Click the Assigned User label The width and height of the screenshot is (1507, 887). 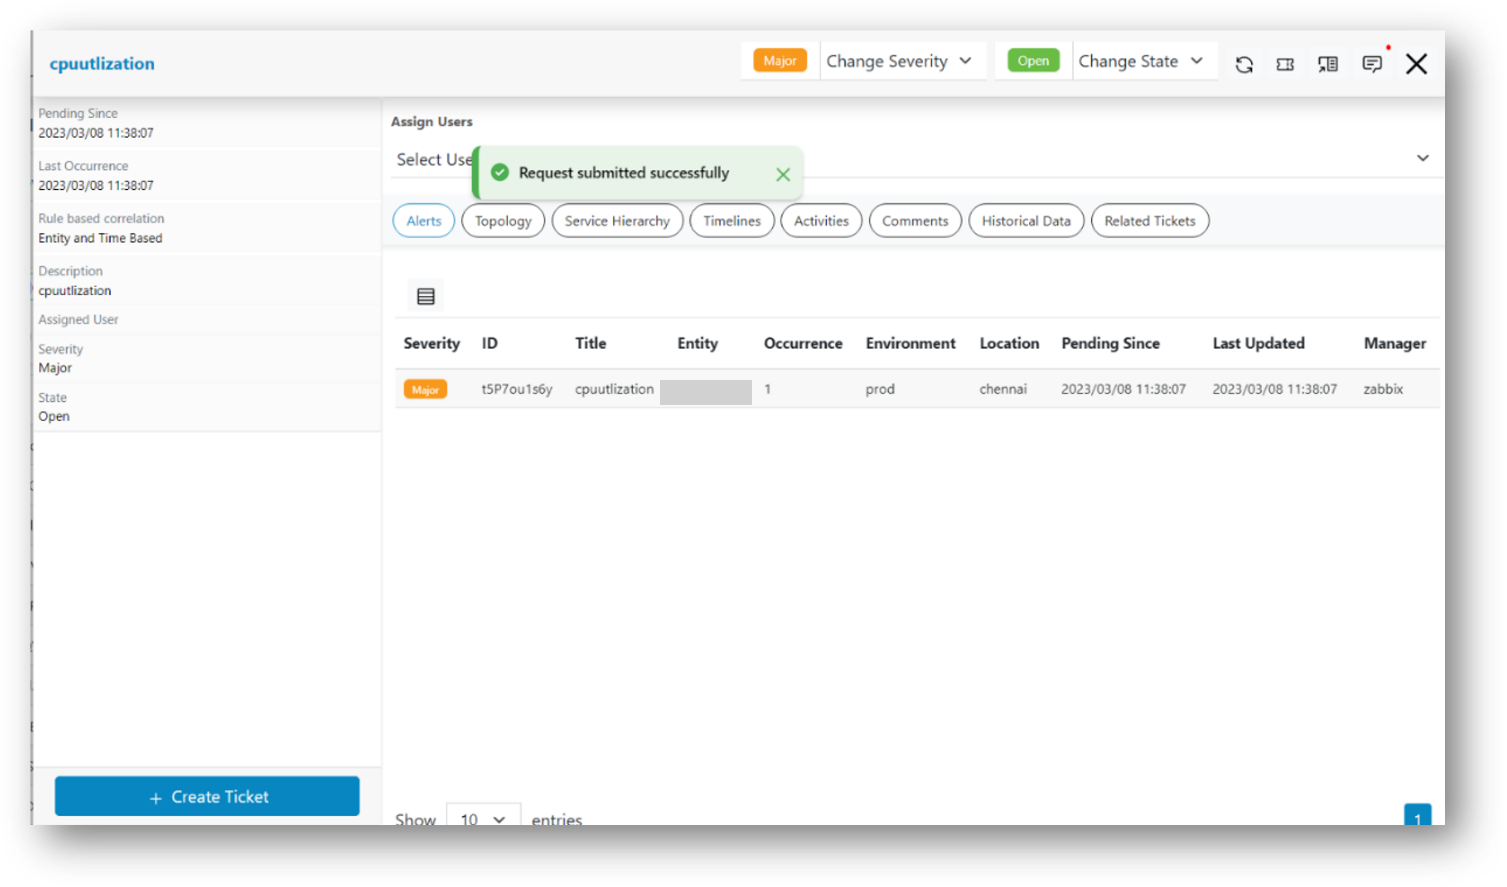point(78,320)
